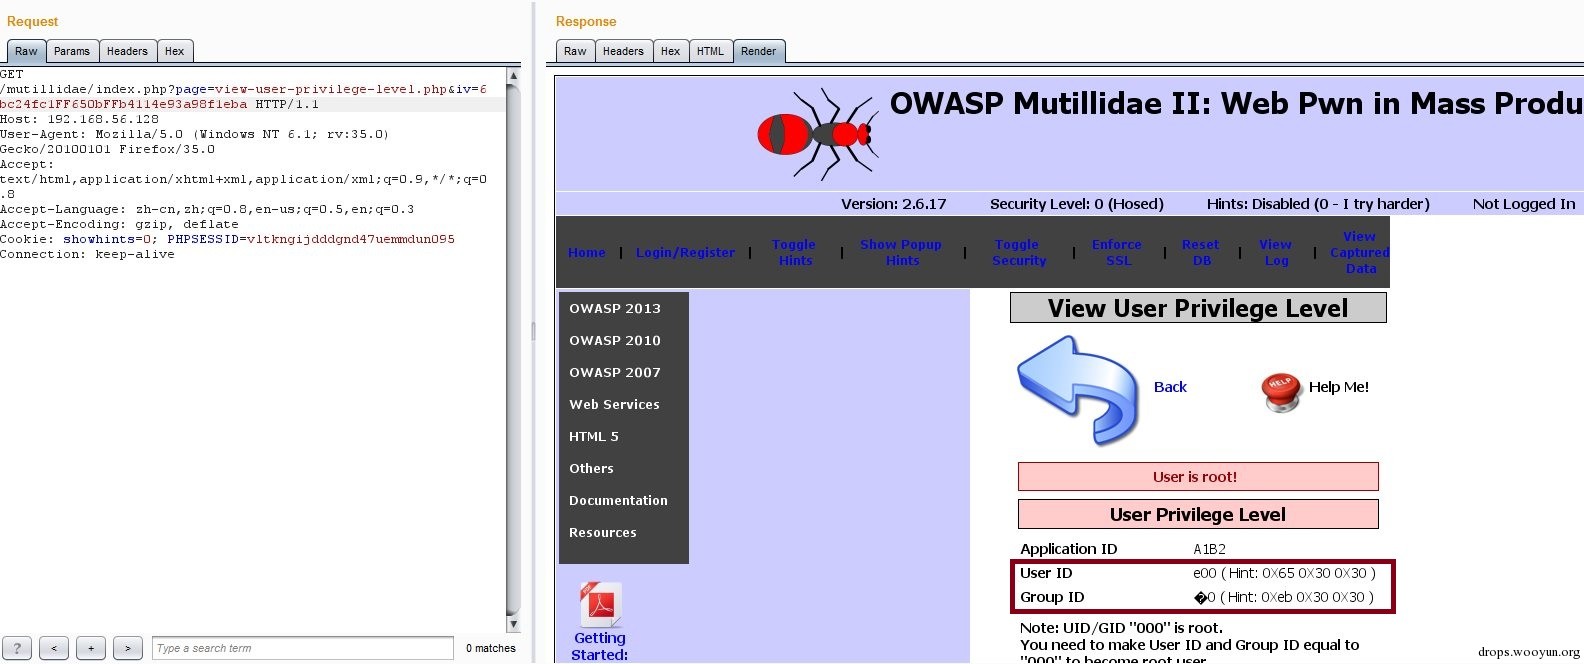Click Enforce SSL toggle link
Screen dimensions: 1584x664
click(1117, 252)
